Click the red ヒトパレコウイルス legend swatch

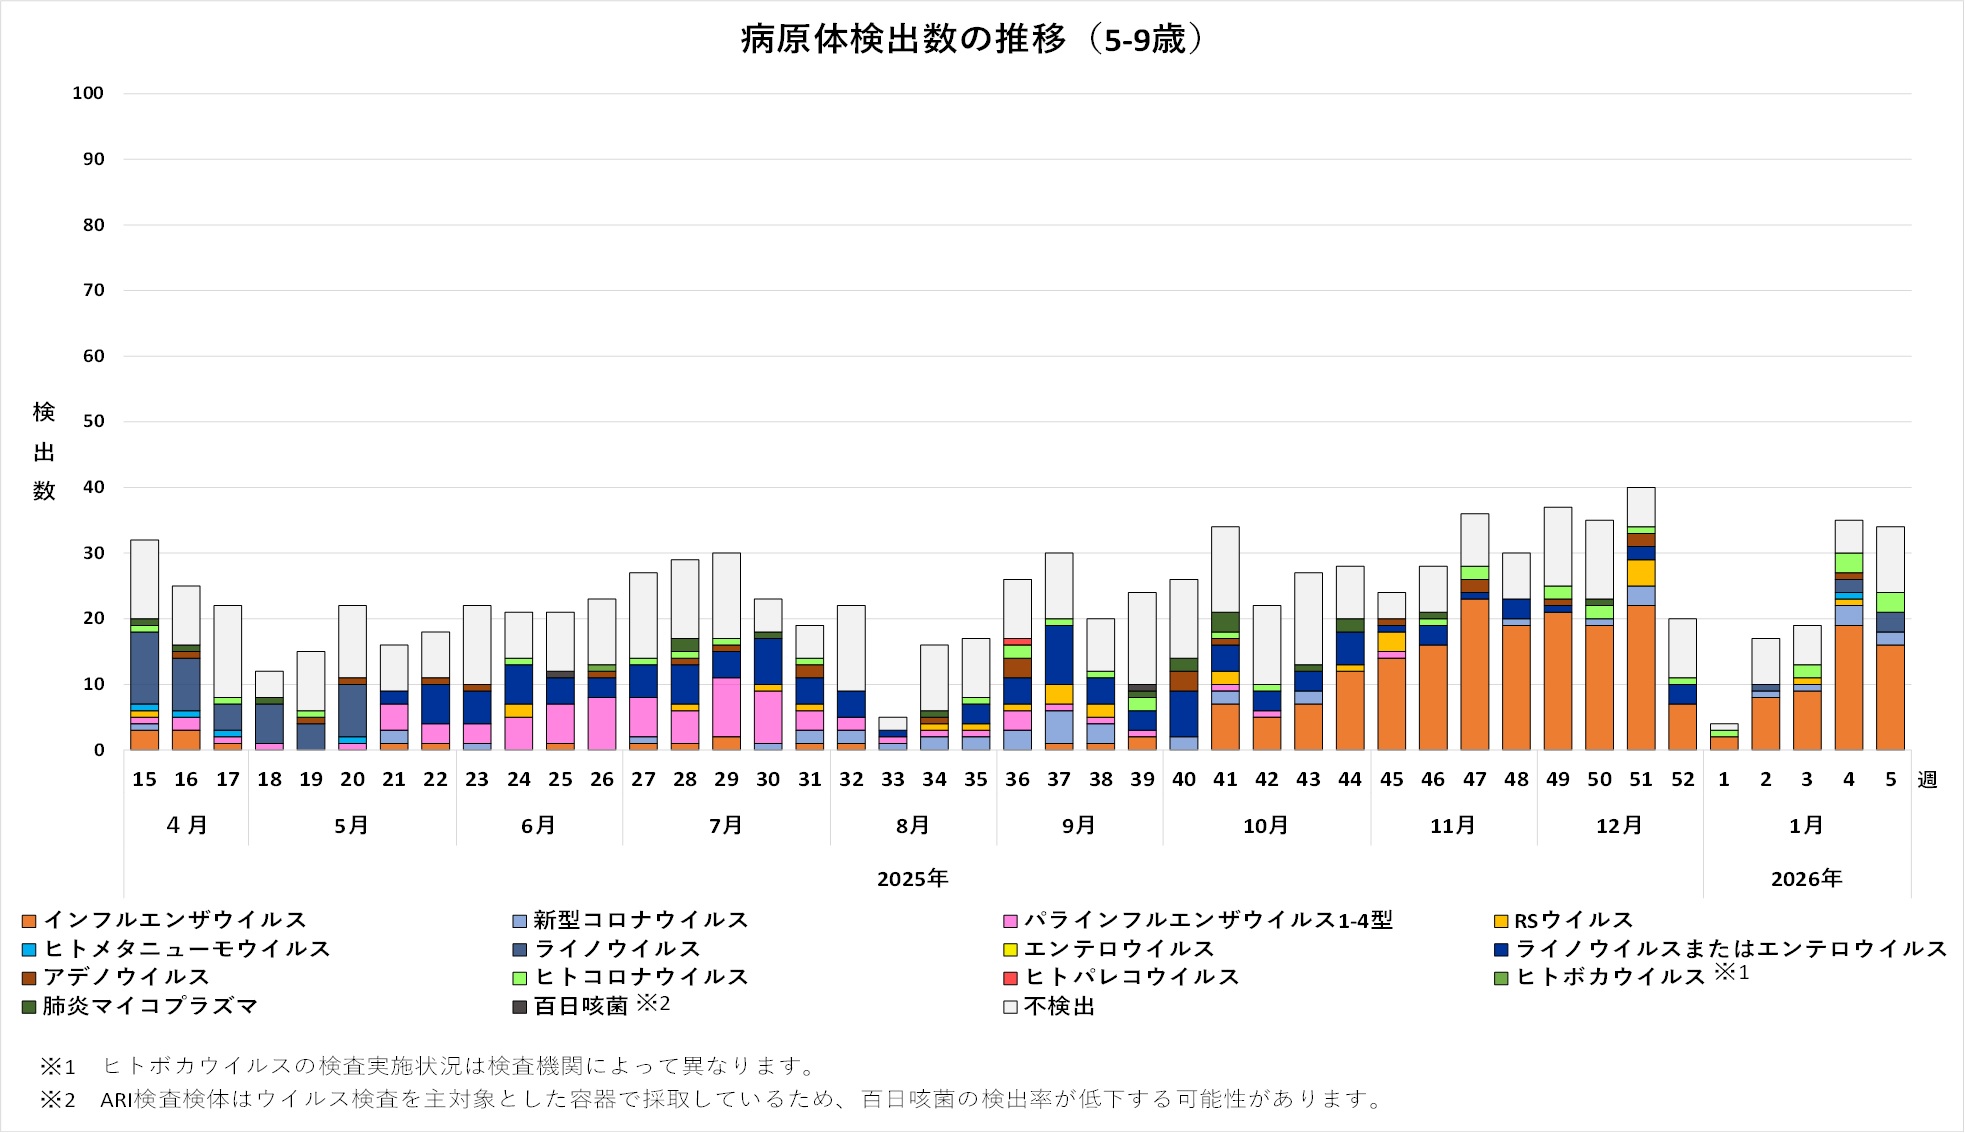(1010, 978)
